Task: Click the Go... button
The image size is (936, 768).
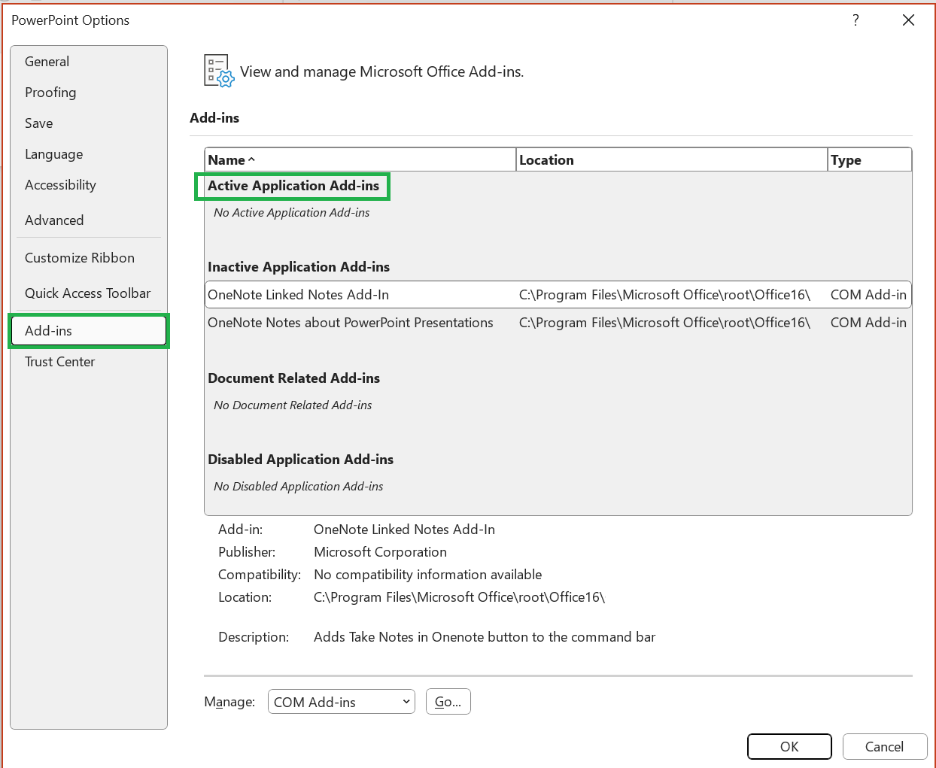Action: click(448, 702)
